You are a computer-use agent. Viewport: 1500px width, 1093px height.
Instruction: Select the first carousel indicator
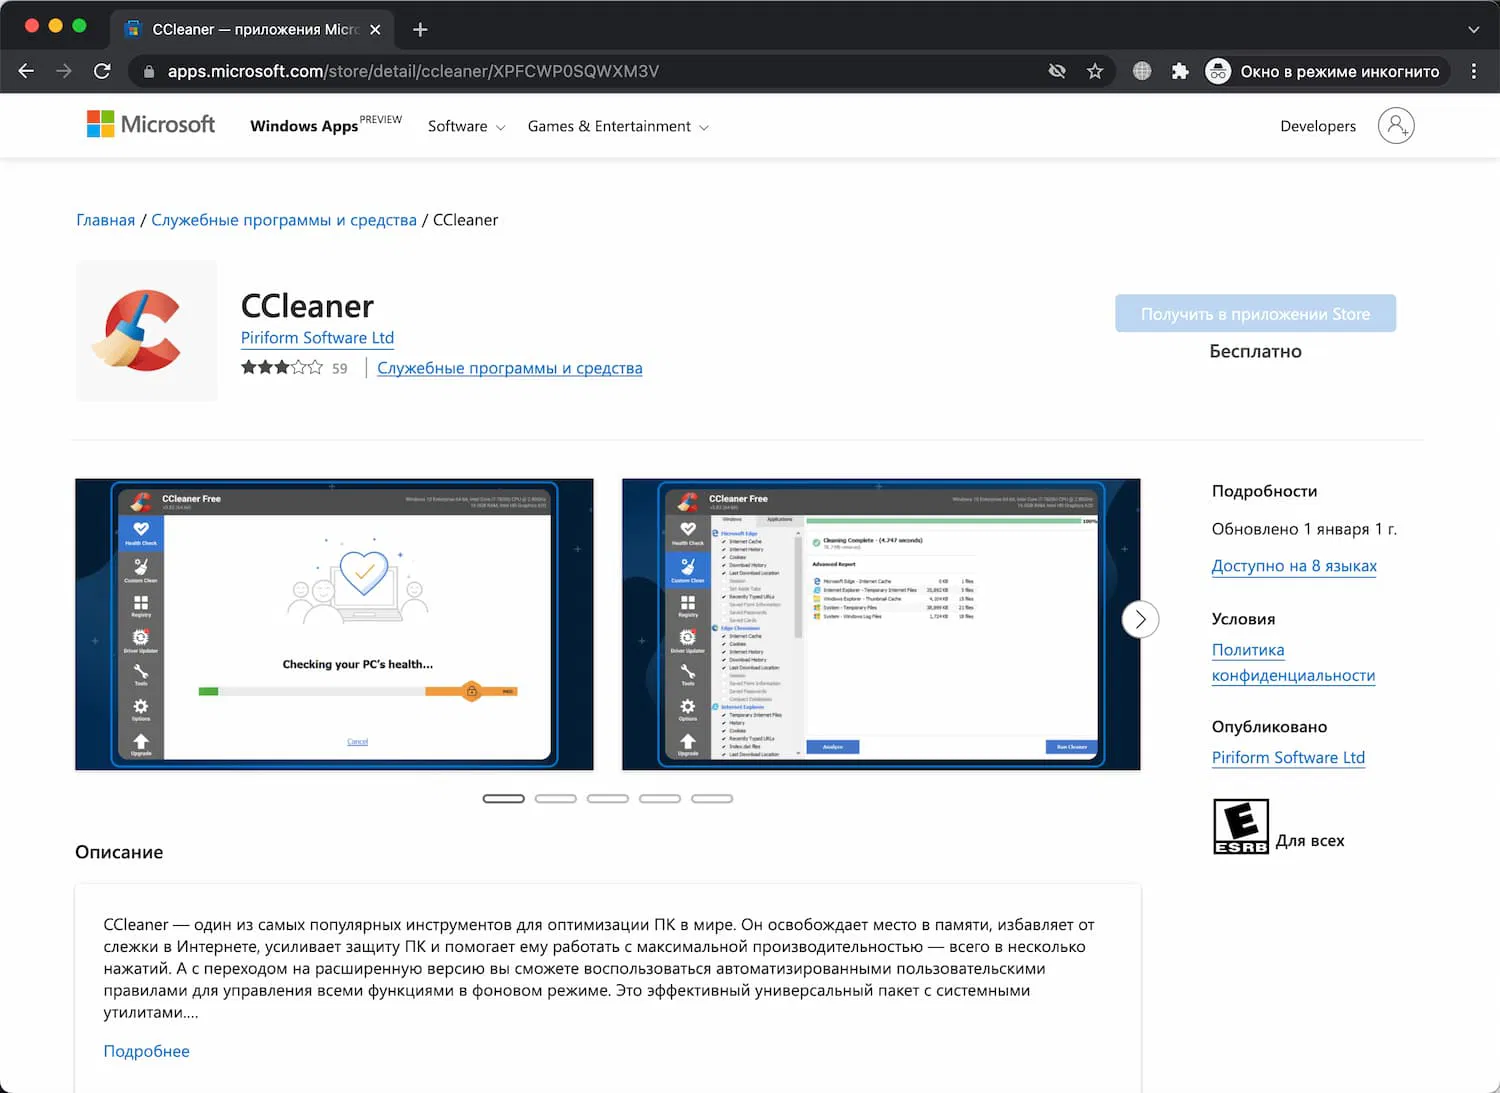click(x=504, y=798)
